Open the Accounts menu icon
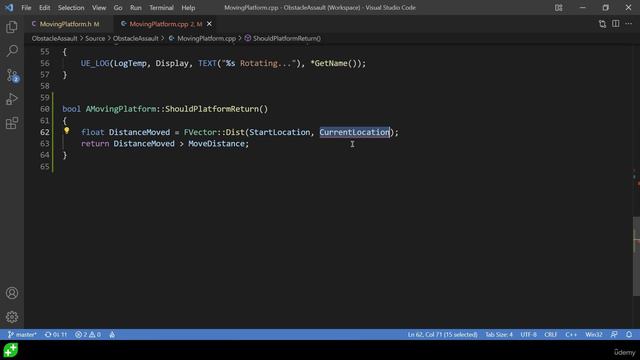This screenshot has width=640, height=360. tap(12, 293)
